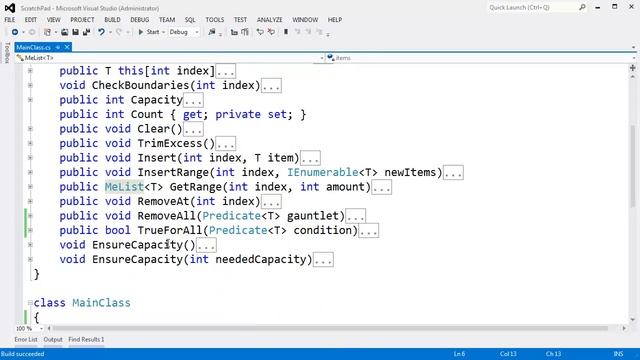Viewport: 640px width, 360px height.
Task: Click the editor split handle above scrollbar
Action: [x=633, y=68]
